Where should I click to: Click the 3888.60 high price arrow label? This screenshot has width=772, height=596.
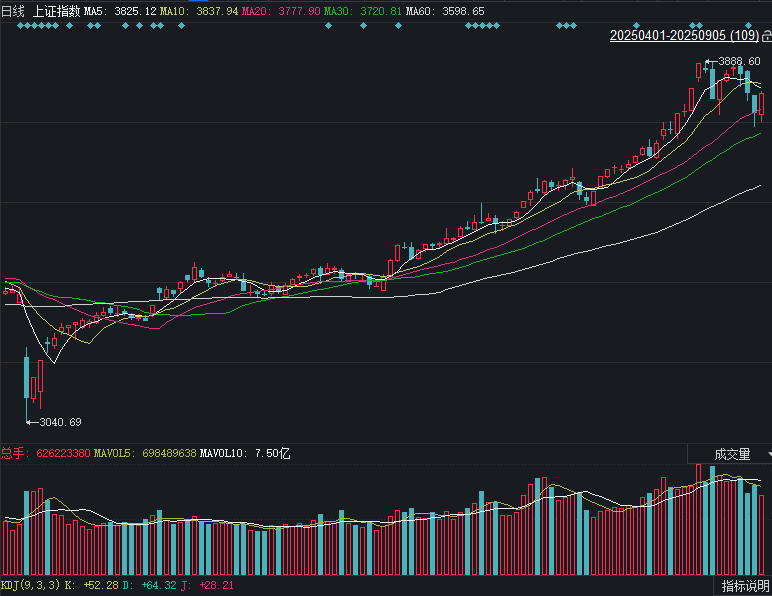[x=734, y=61]
